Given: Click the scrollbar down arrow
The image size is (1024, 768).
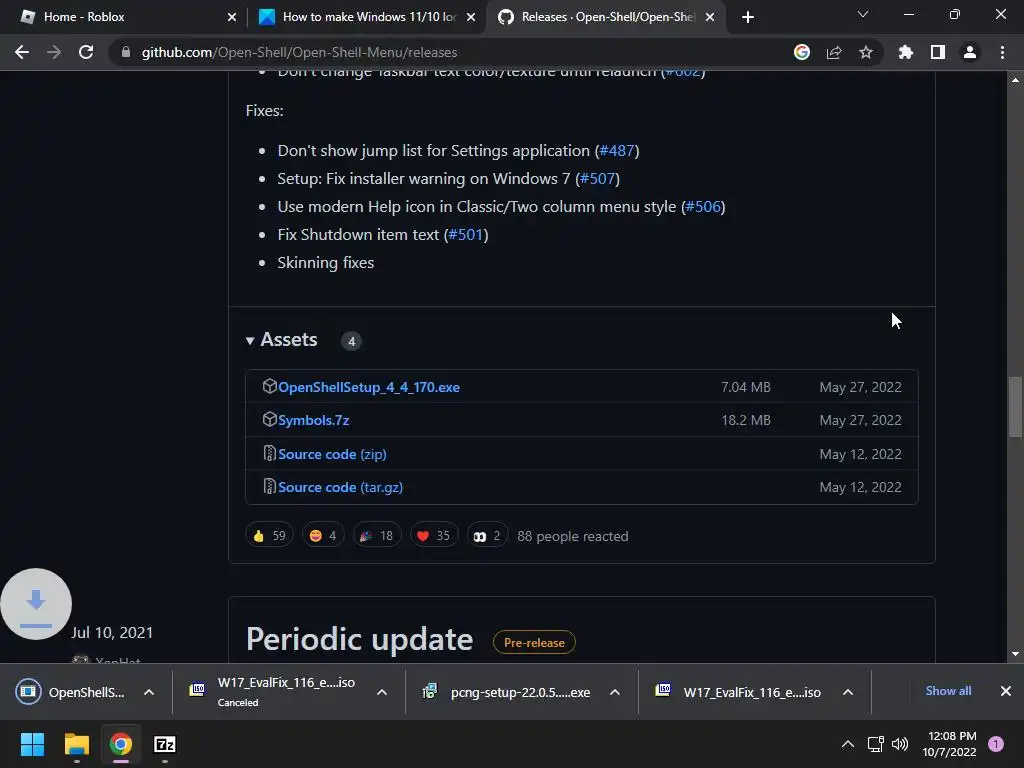Looking at the screenshot, I should (1015, 654).
